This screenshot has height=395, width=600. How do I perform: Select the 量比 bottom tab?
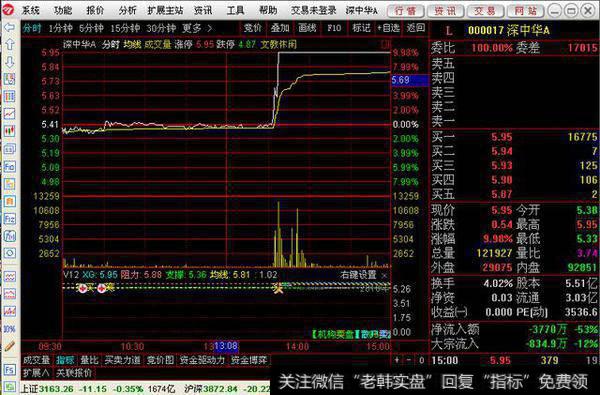point(89,360)
